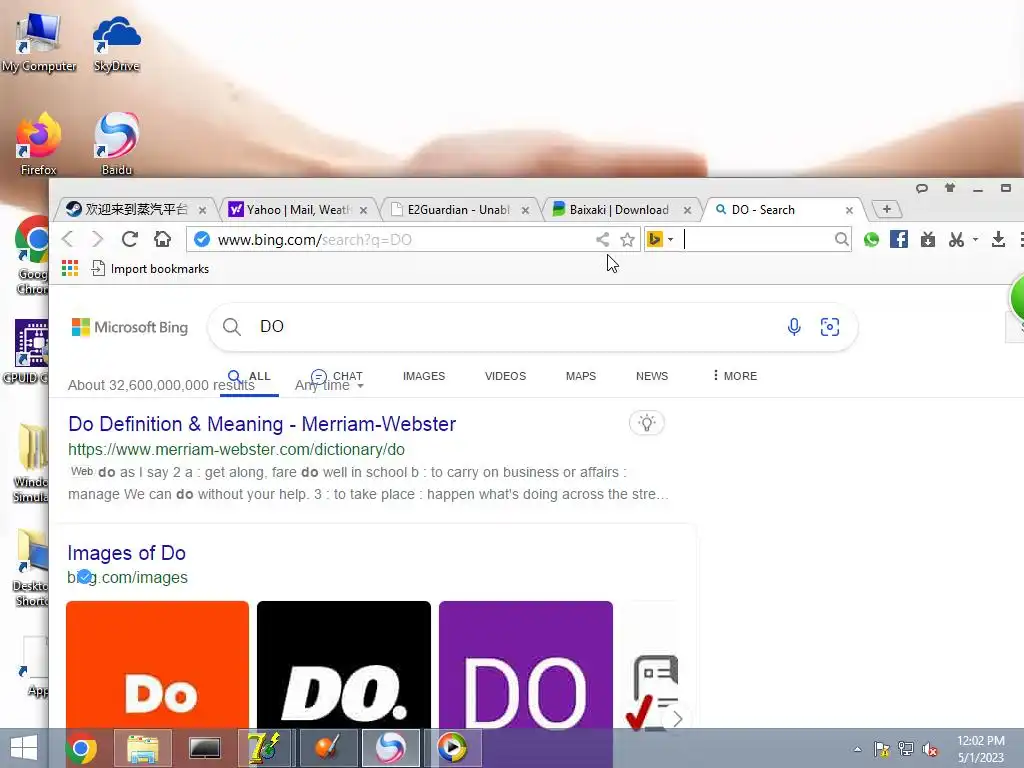Open the Firefox desktop shortcut
Viewport: 1024px width, 768px height.
(39, 144)
